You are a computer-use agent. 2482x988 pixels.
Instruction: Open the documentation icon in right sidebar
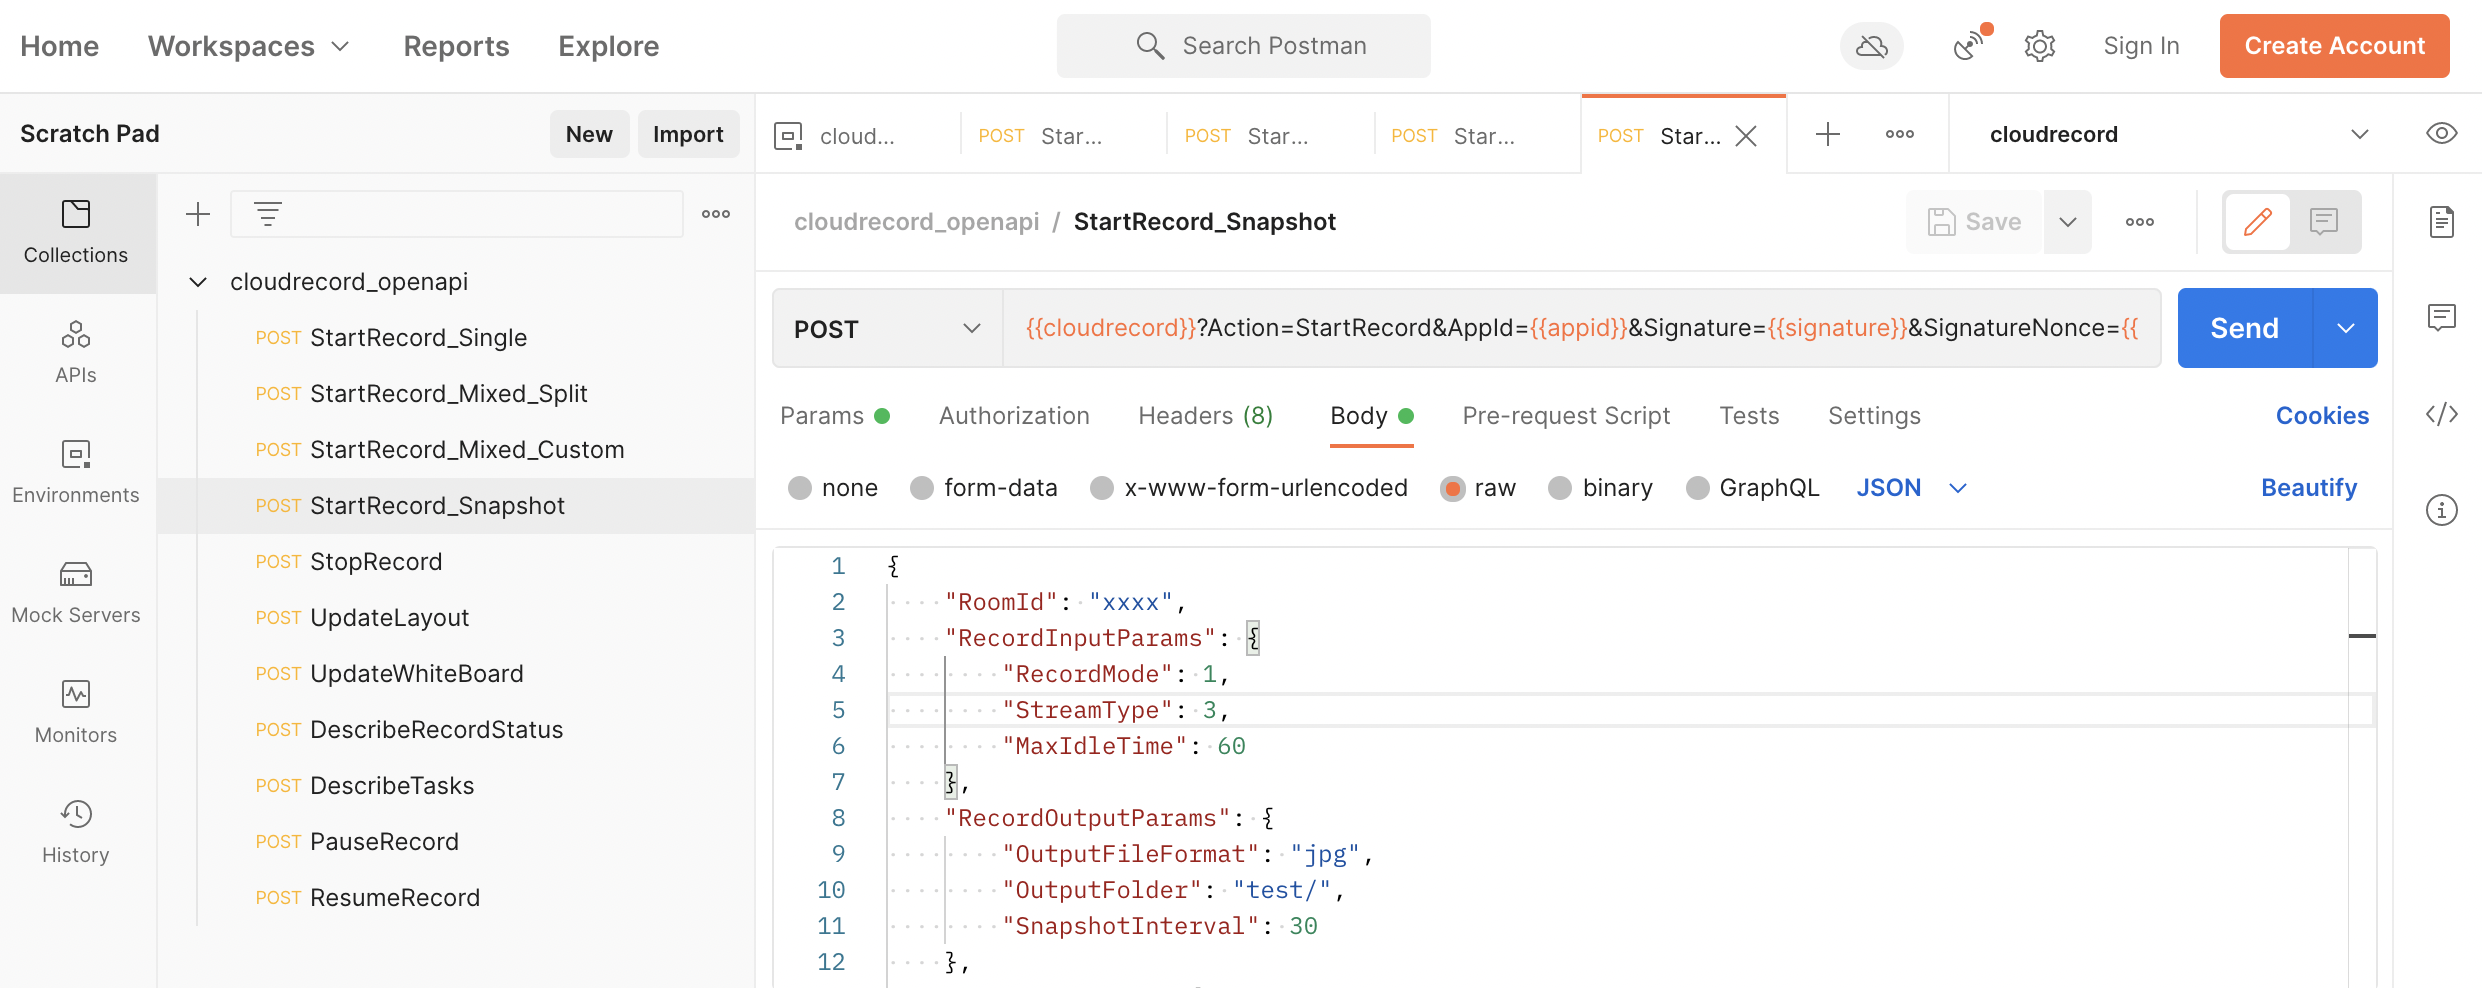[x=2441, y=222]
